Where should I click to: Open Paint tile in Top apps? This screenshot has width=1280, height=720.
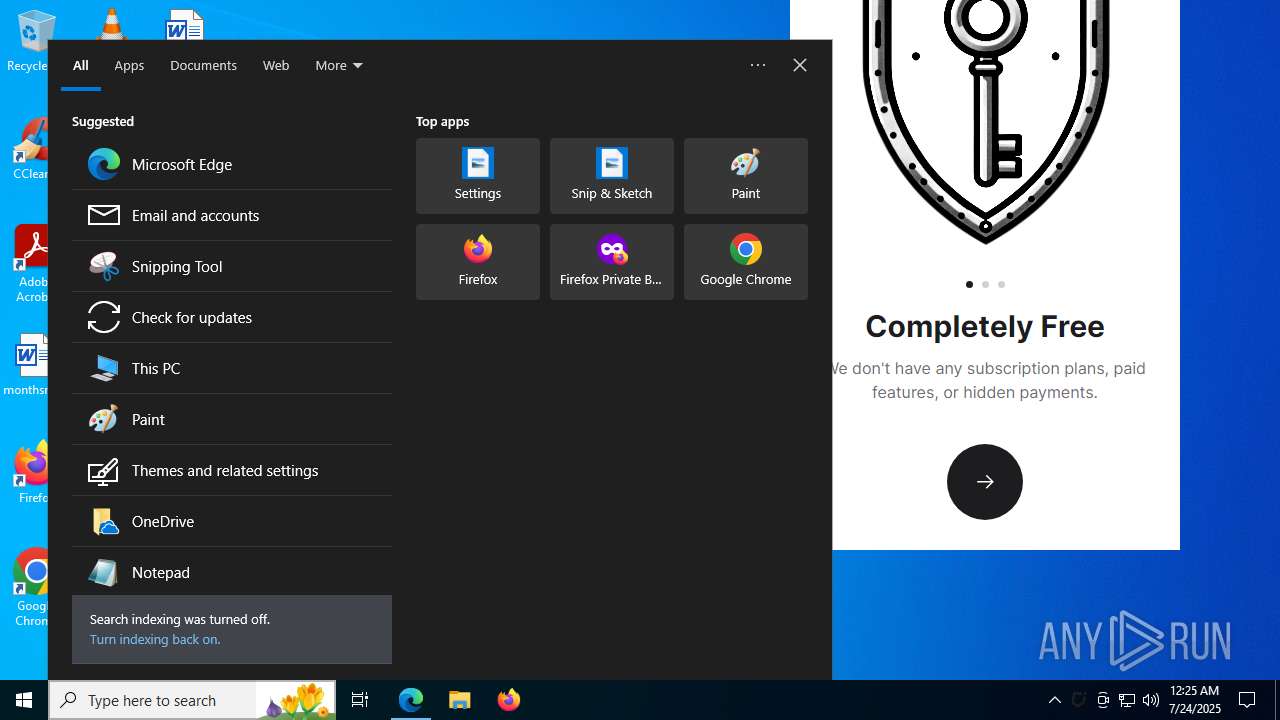tap(746, 176)
